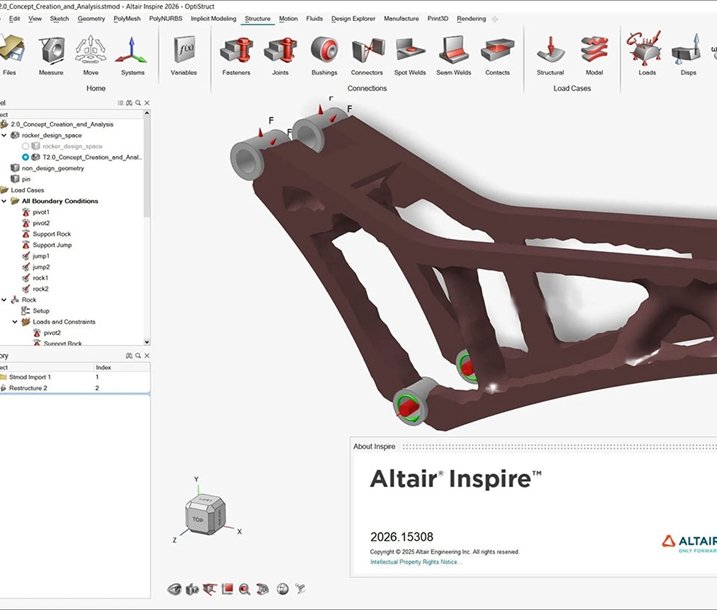
Task: Select radio button for T2.0_Concept_Creation_and_Anal
Action: 26,157
